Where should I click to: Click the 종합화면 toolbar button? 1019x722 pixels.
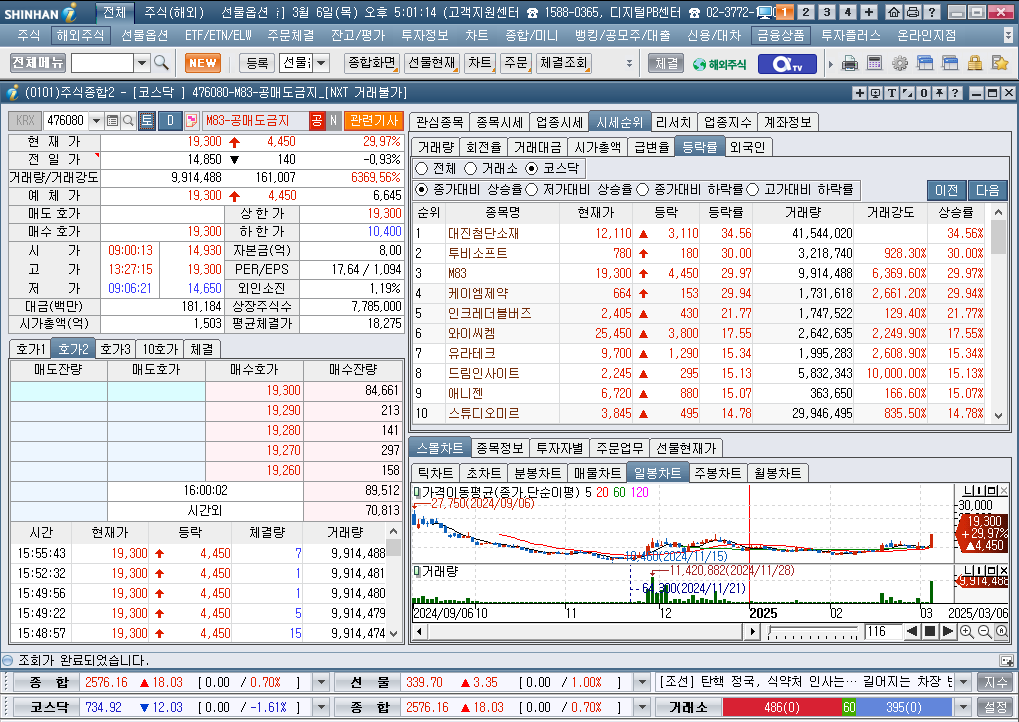[371, 63]
